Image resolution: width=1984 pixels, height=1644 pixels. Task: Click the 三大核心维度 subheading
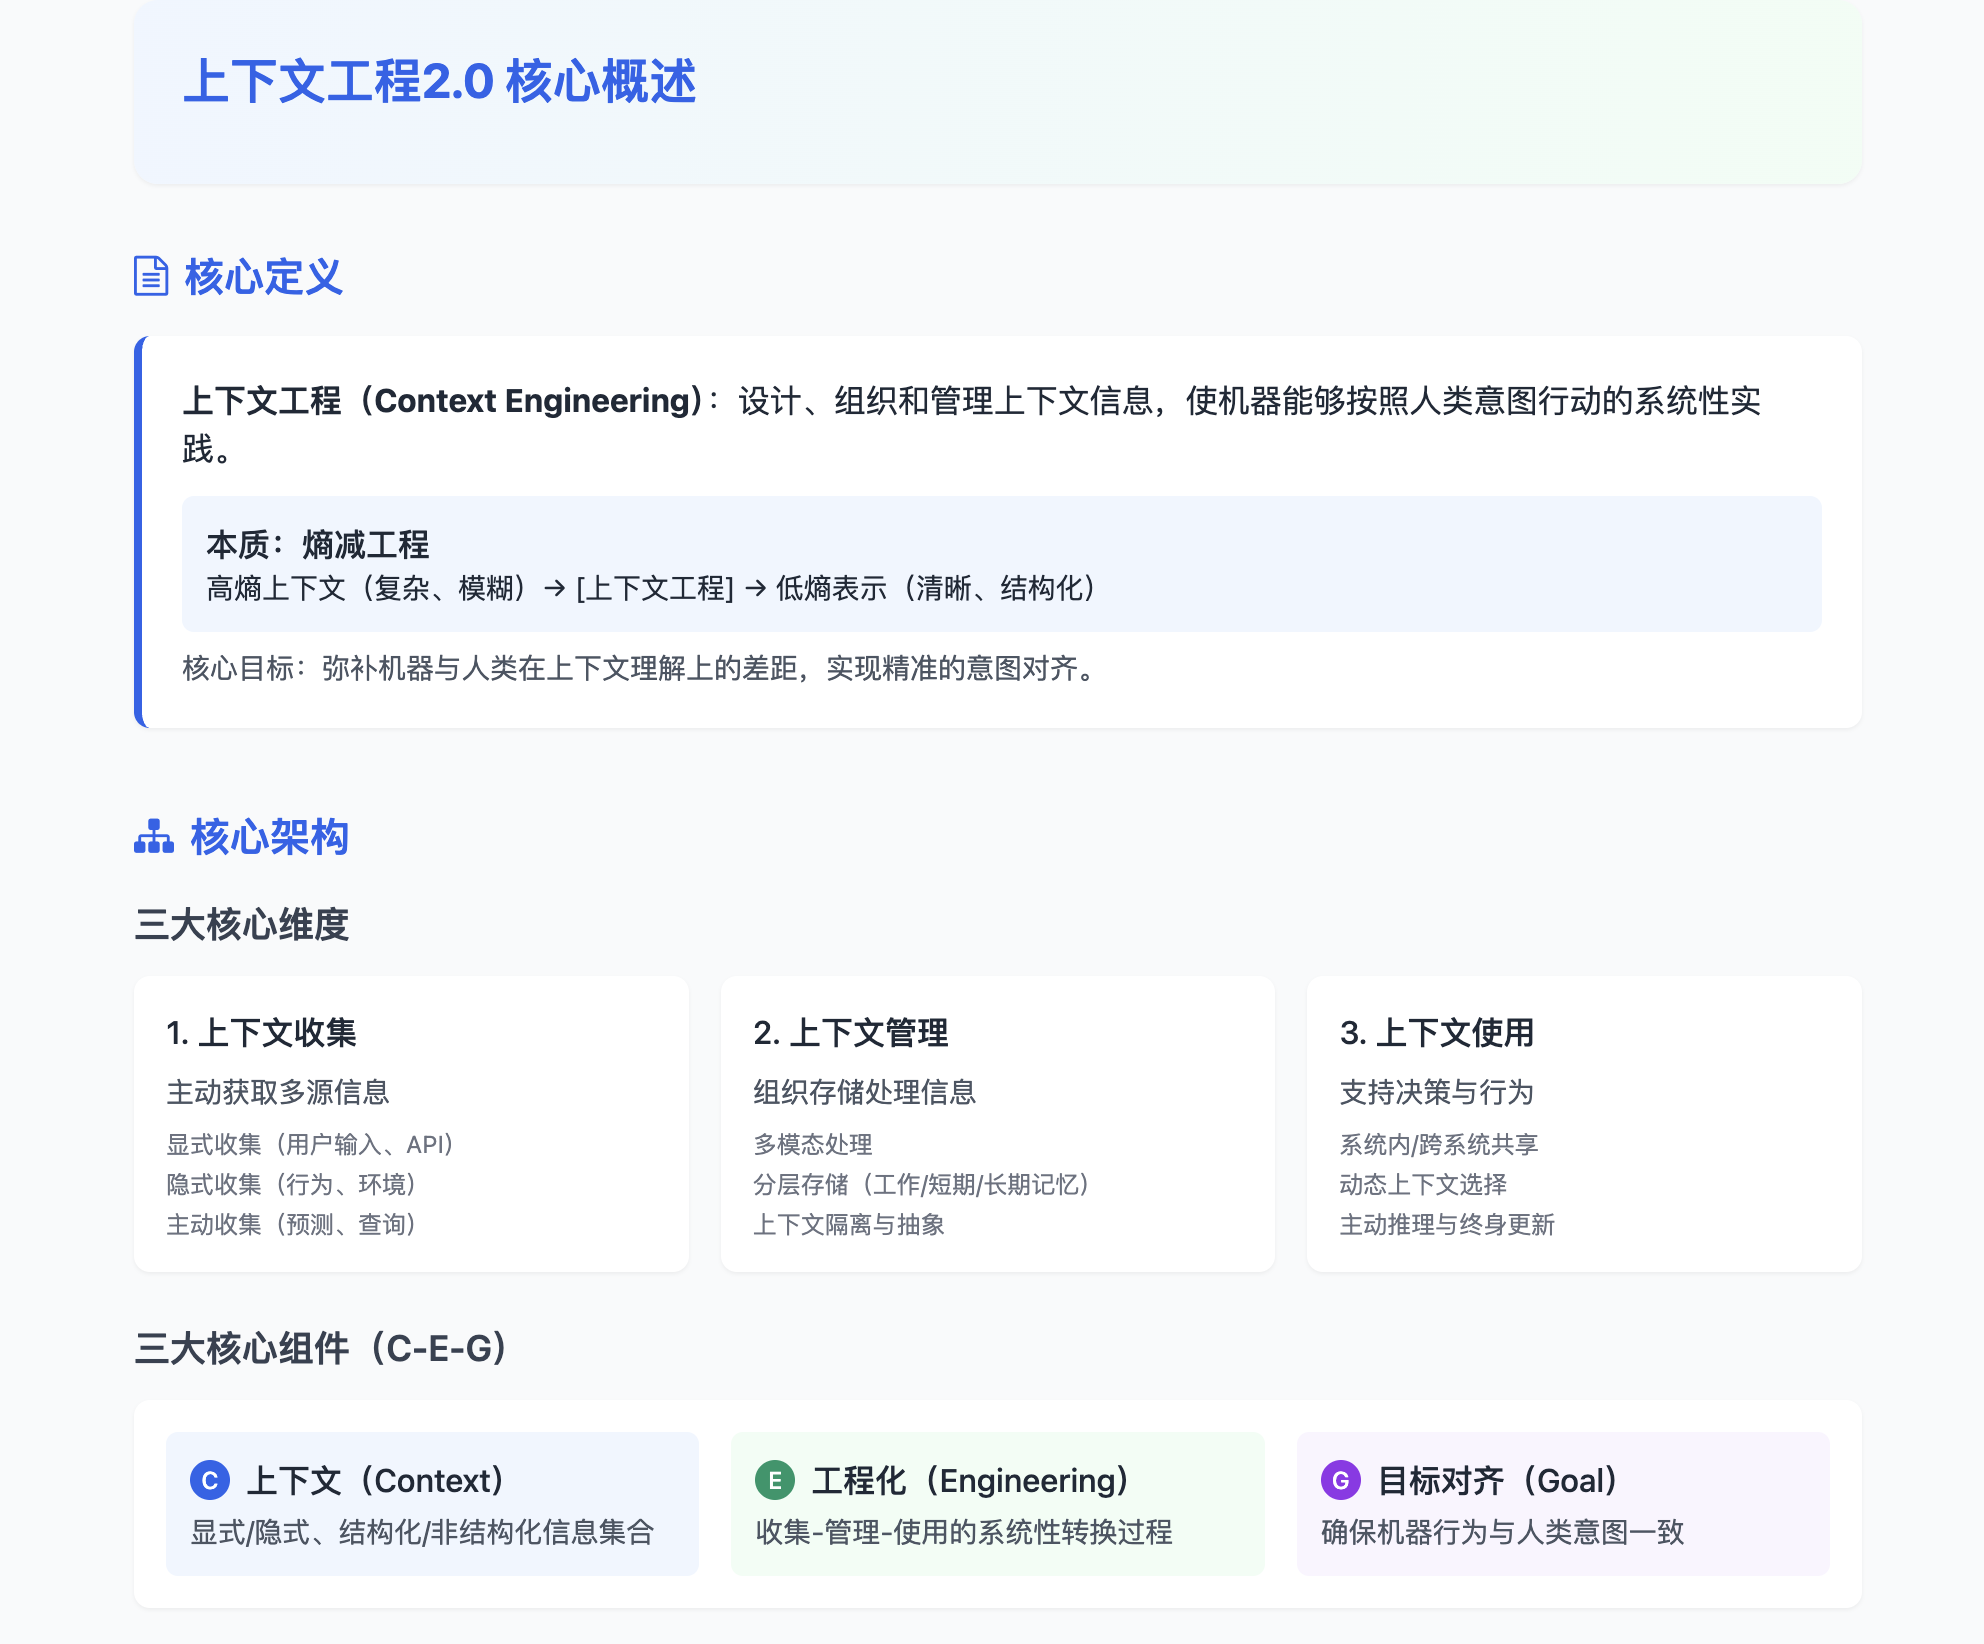coord(242,924)
